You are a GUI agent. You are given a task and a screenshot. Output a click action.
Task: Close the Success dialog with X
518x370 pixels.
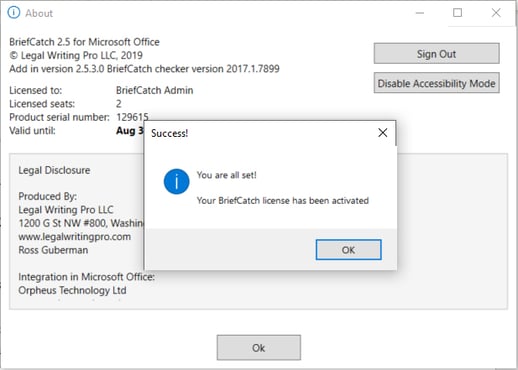point(383,133)
